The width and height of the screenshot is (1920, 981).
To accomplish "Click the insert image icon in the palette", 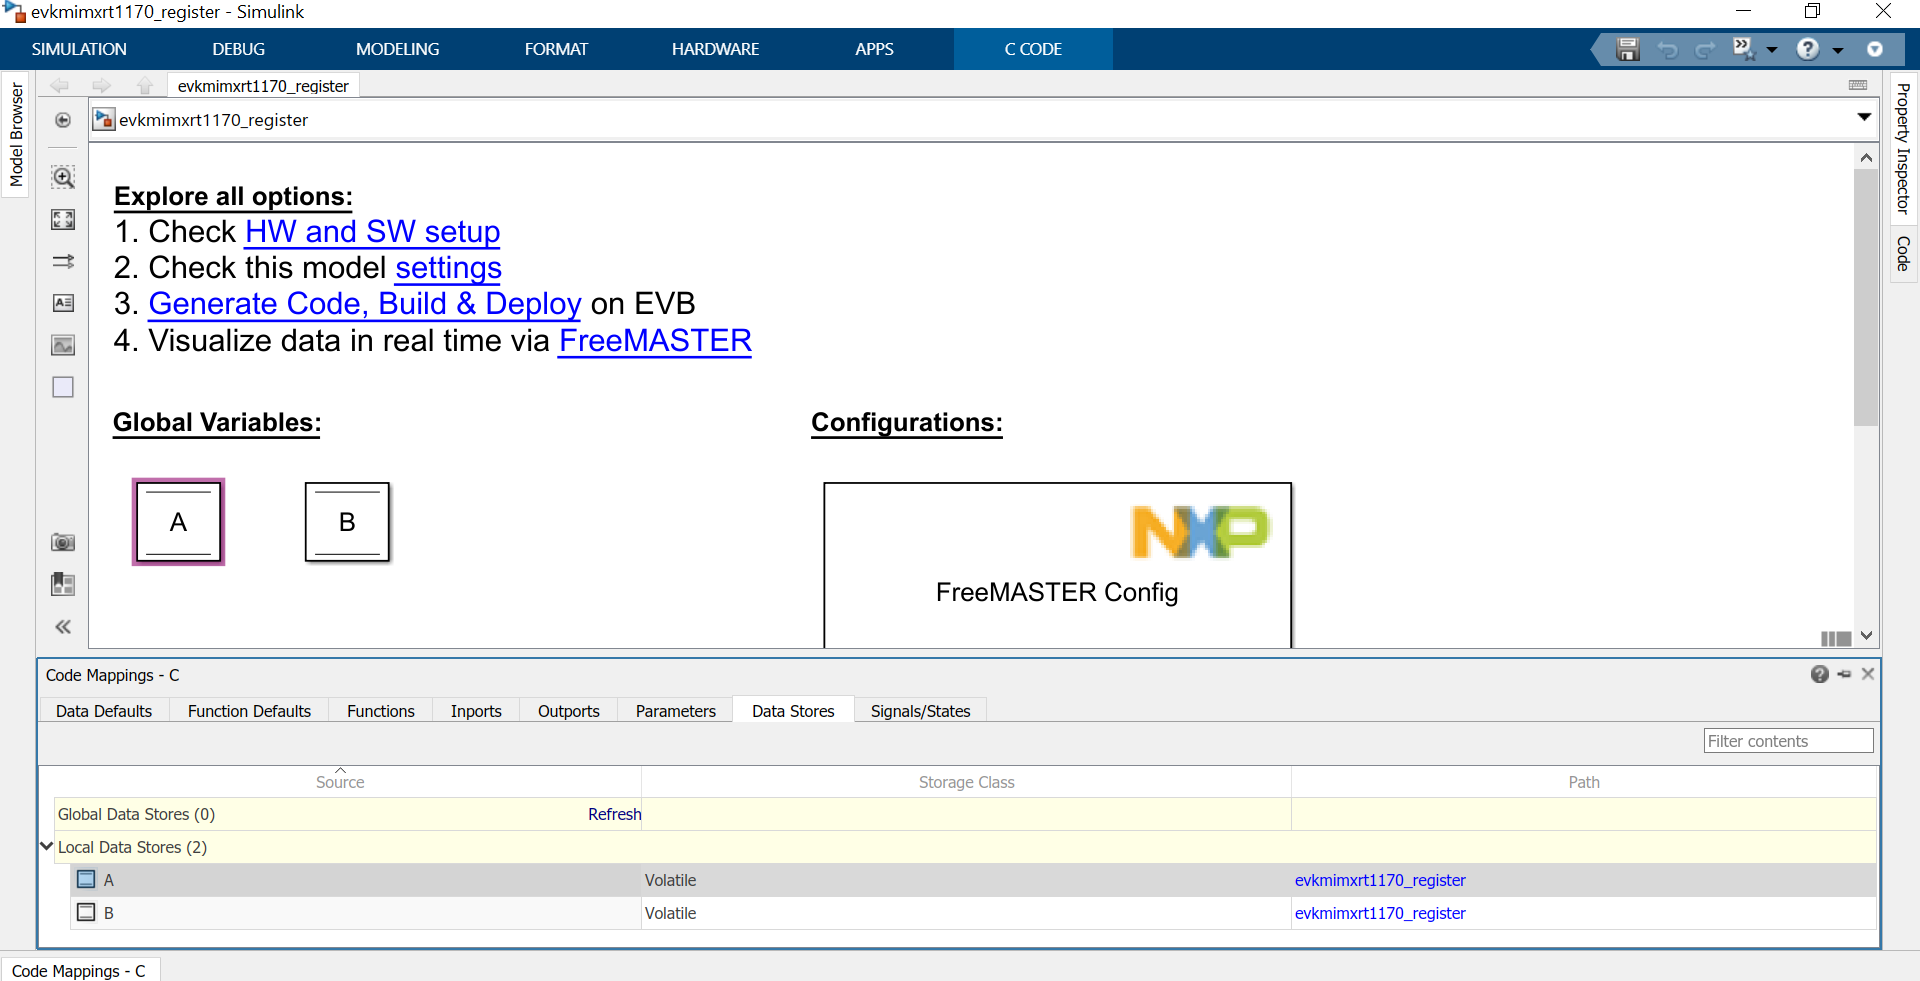I will (62, 345).
